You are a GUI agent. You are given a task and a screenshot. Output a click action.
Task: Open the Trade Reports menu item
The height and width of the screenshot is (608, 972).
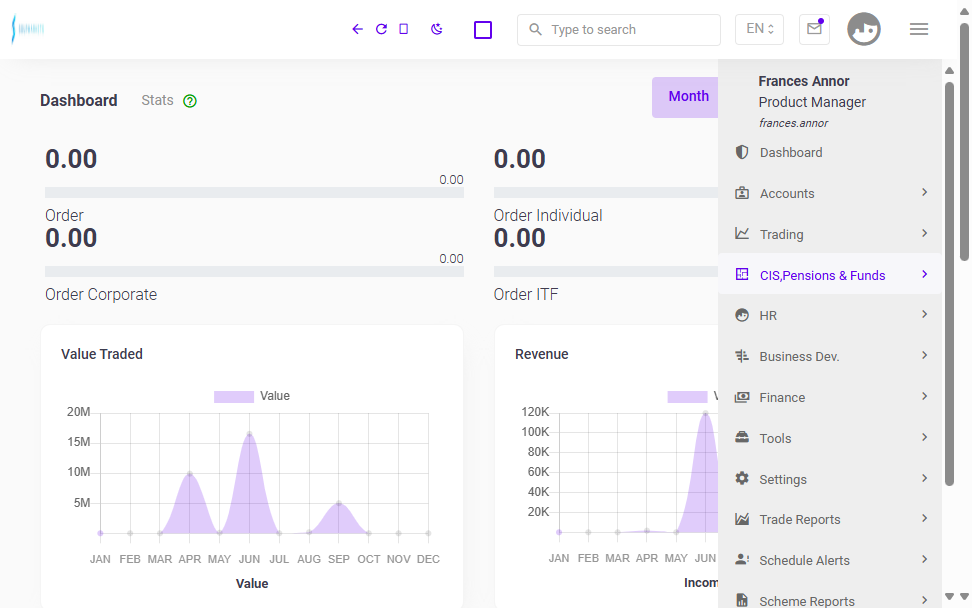pos(830,519)
